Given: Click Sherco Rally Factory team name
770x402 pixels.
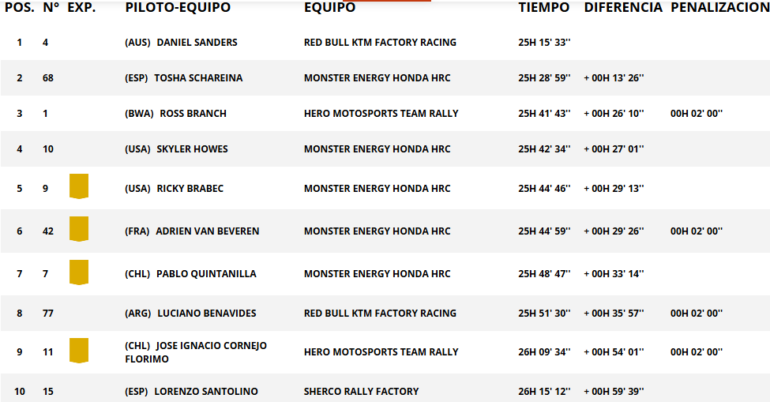Looking at the screenshot, I should [361, 391].
